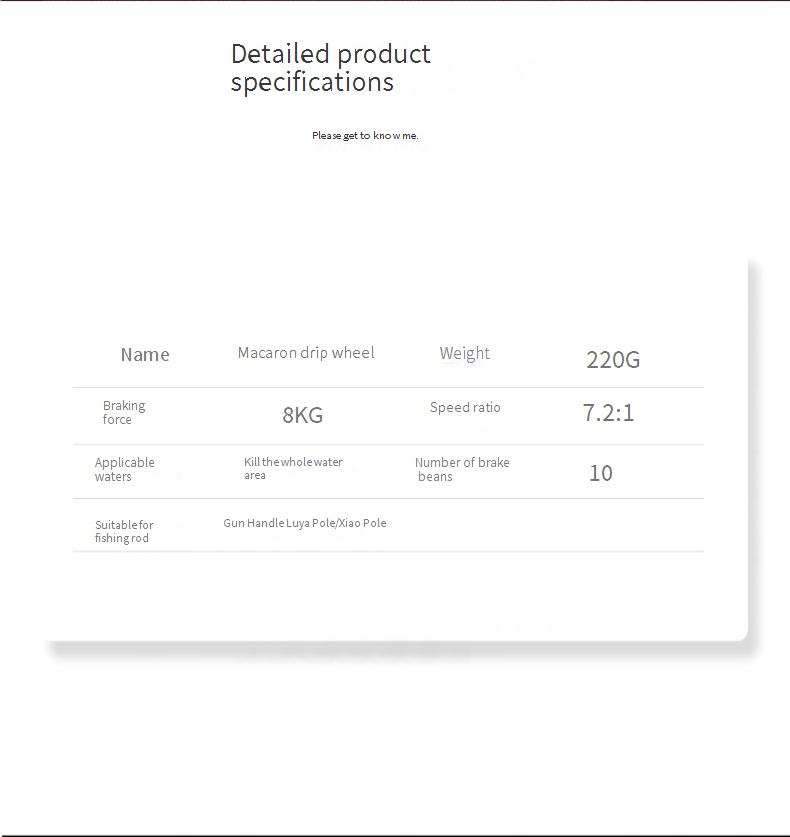
Task: Click the "220G" weight value
Action: click(612, 360)
